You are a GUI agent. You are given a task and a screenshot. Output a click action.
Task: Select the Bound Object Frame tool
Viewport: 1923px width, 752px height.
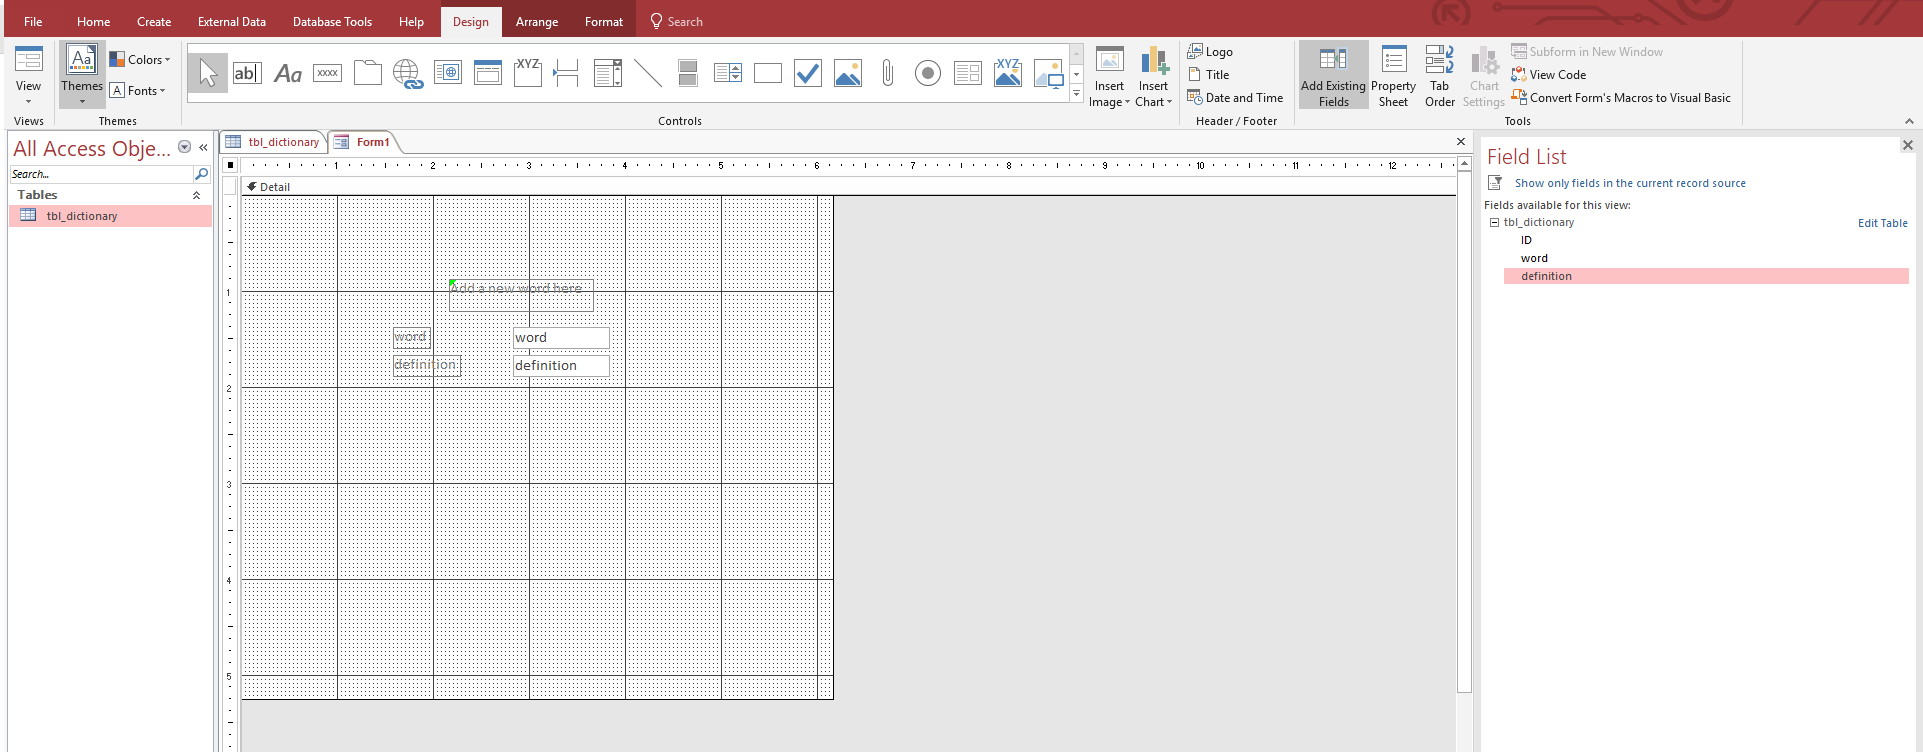1008,73
